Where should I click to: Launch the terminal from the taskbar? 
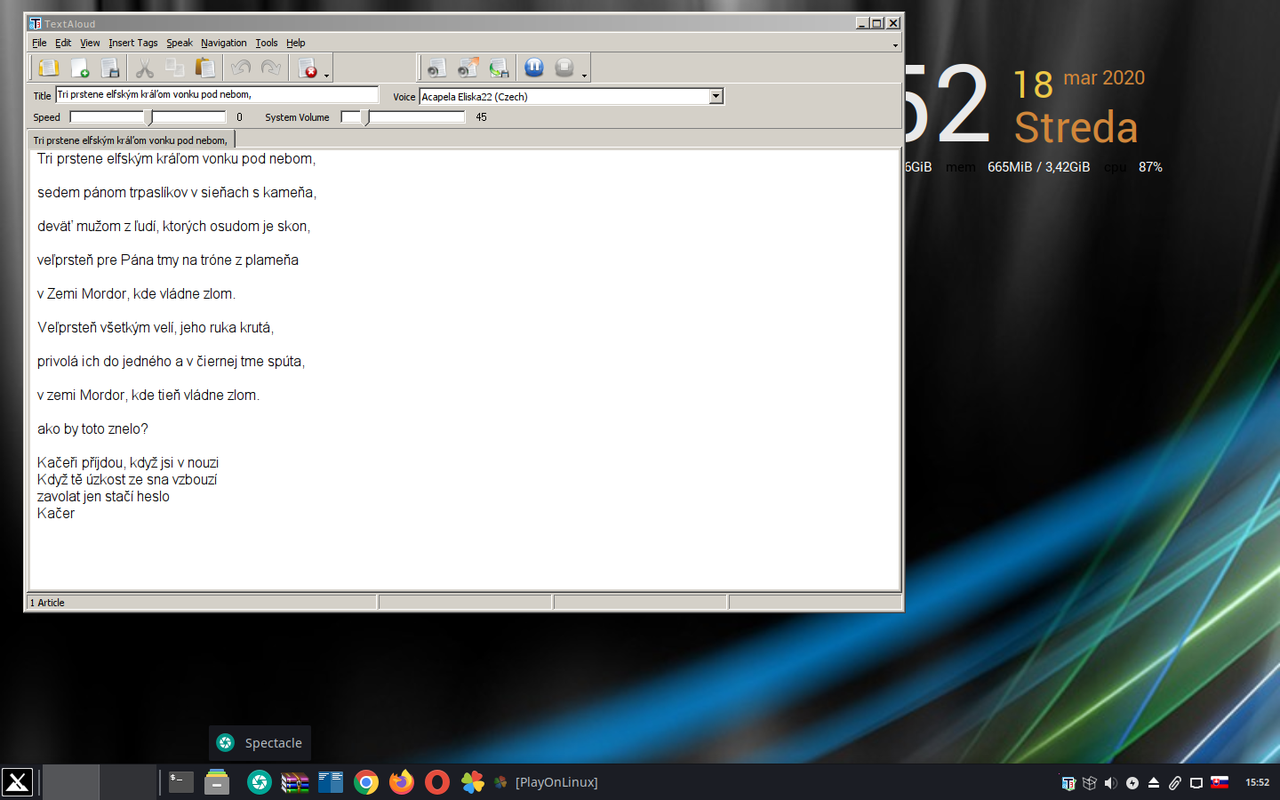pos(181,782)
